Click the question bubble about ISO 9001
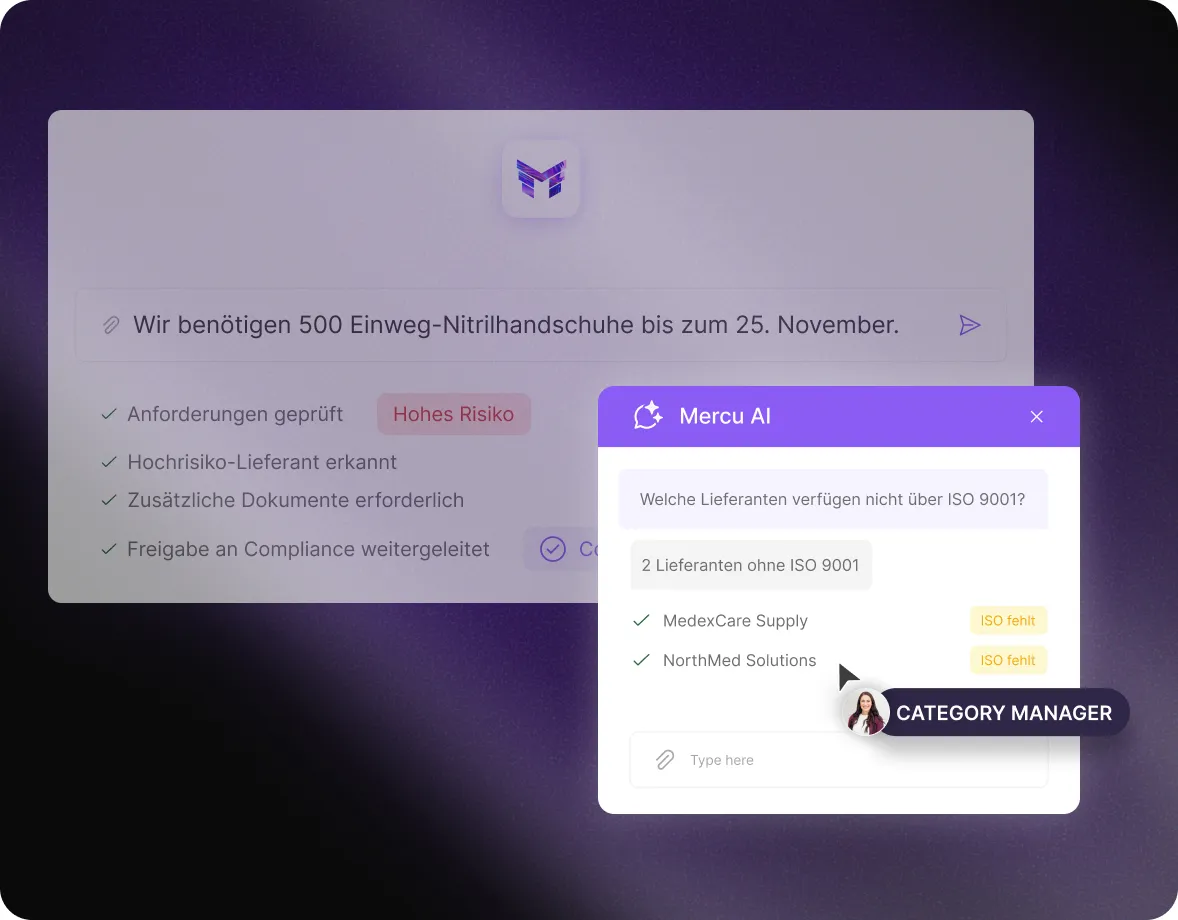The image size is (1178, 920). click(832, 499)
